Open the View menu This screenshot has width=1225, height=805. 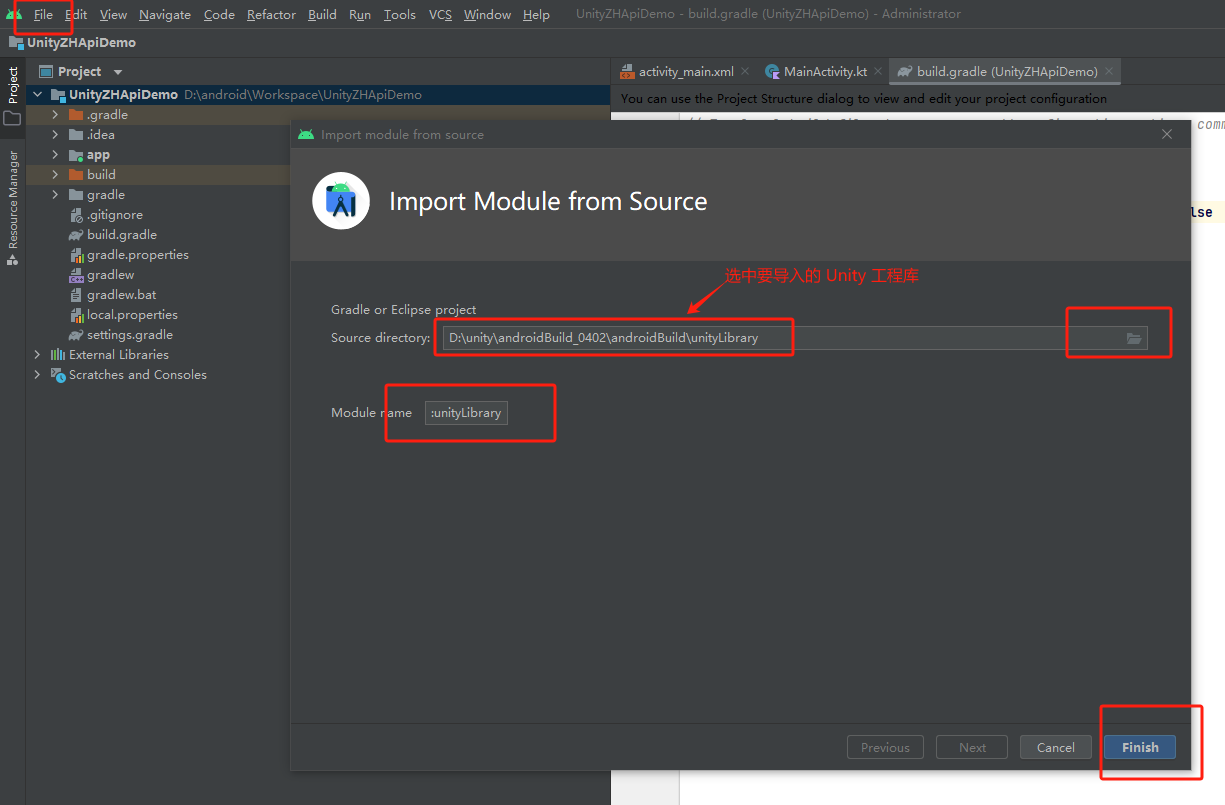(113, 14)
